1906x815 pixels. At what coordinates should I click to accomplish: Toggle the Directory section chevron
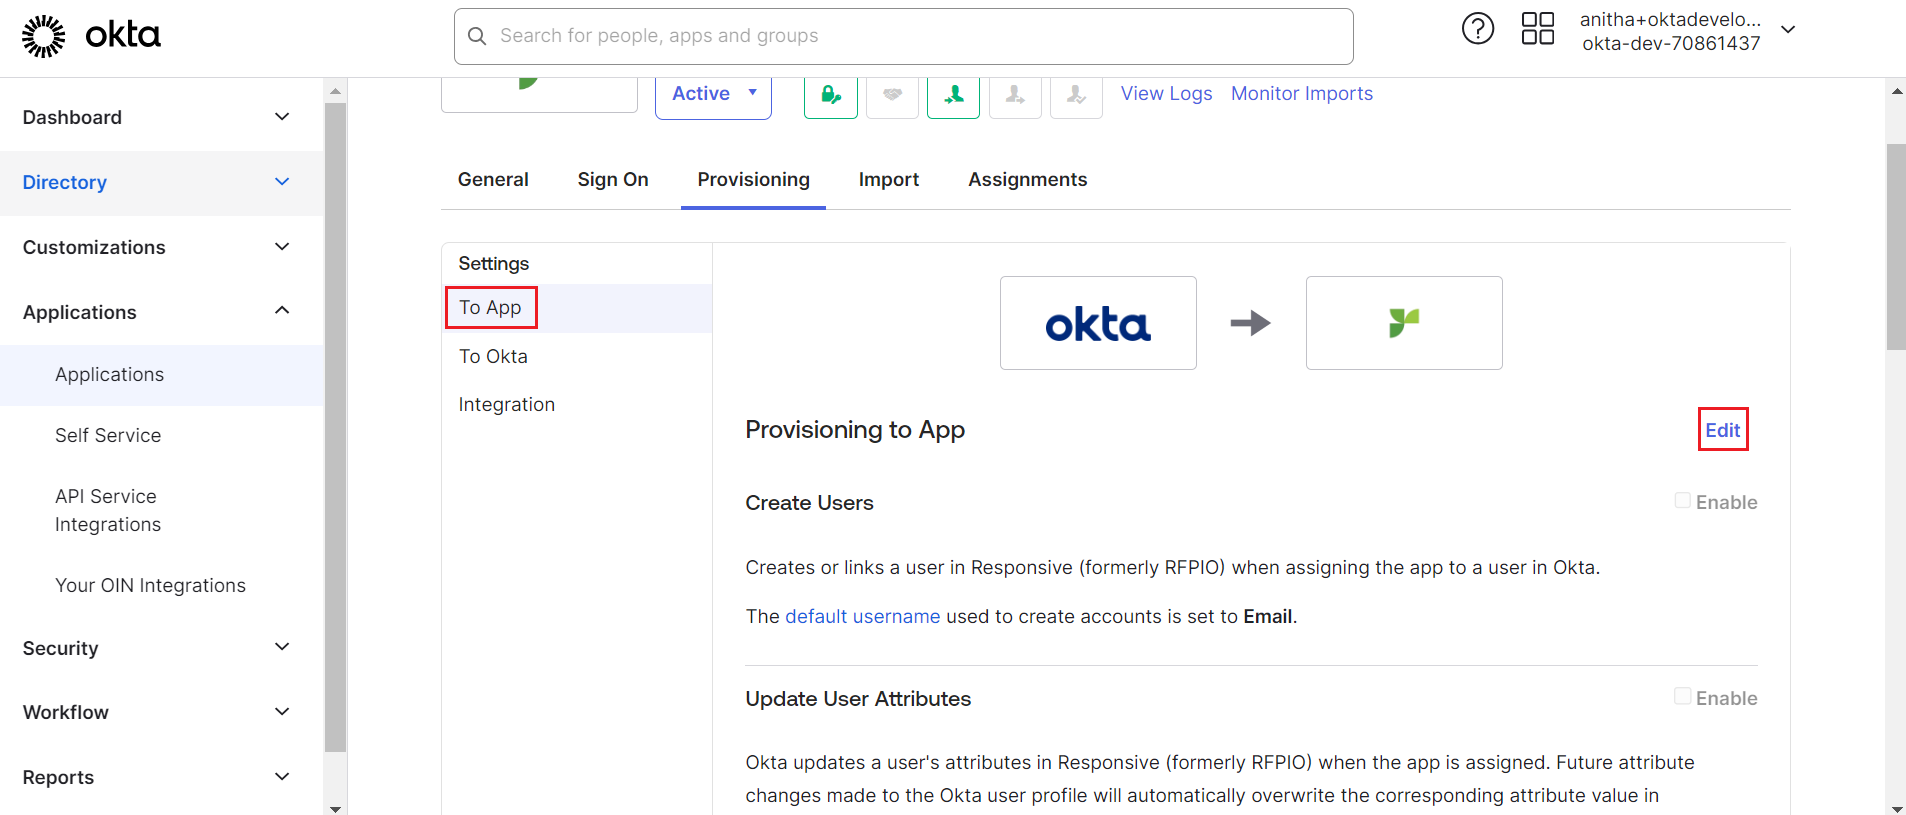click(282, 182)
